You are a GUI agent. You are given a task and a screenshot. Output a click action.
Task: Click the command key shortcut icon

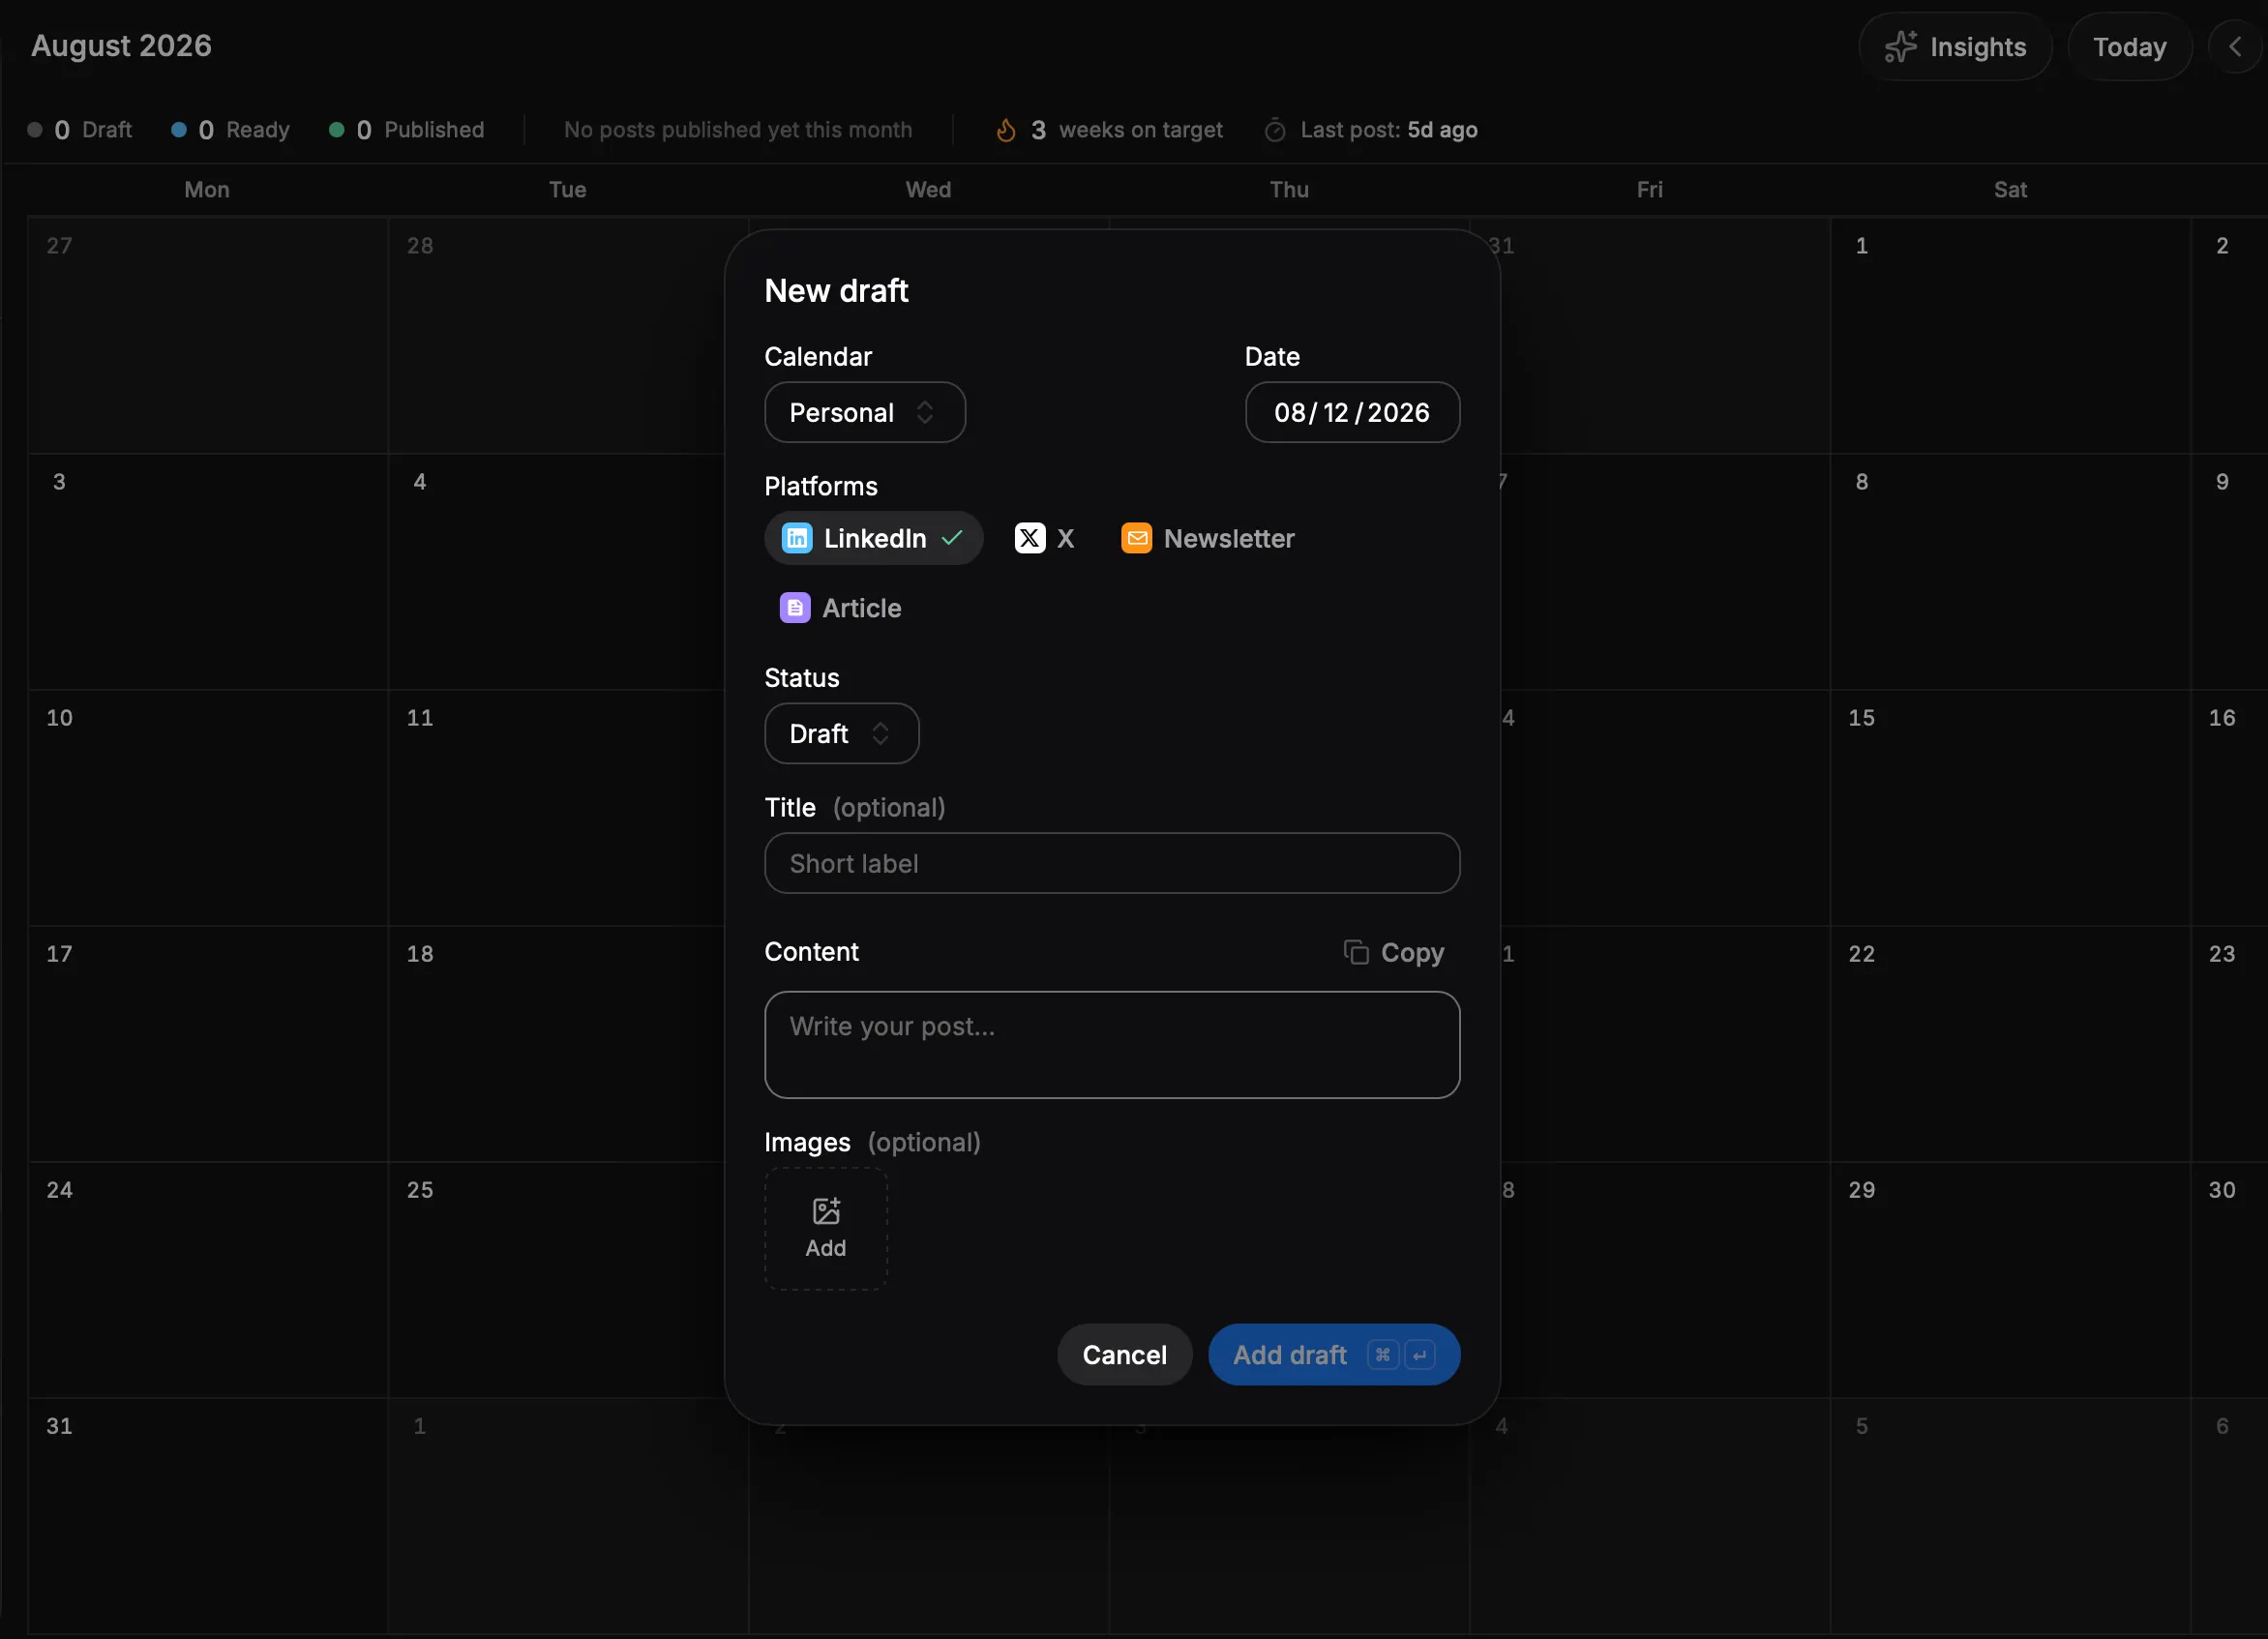pyautogui.click(x=1383, y=1355)
